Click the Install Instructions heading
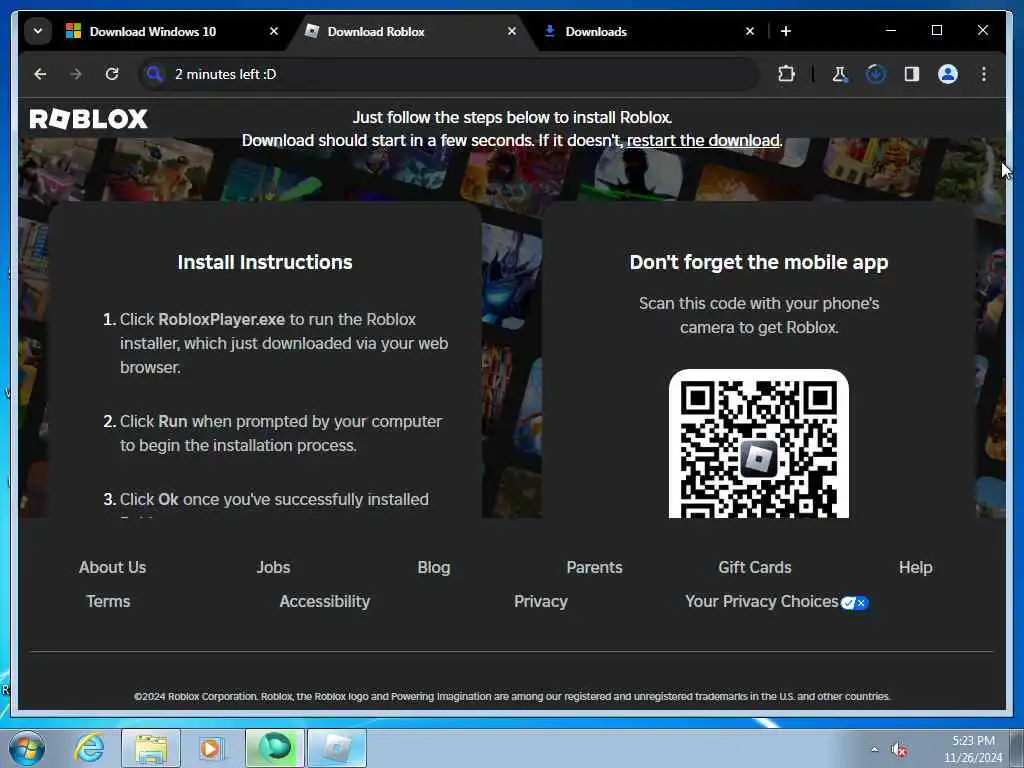 pyautogui.click(x=265, y=262)
